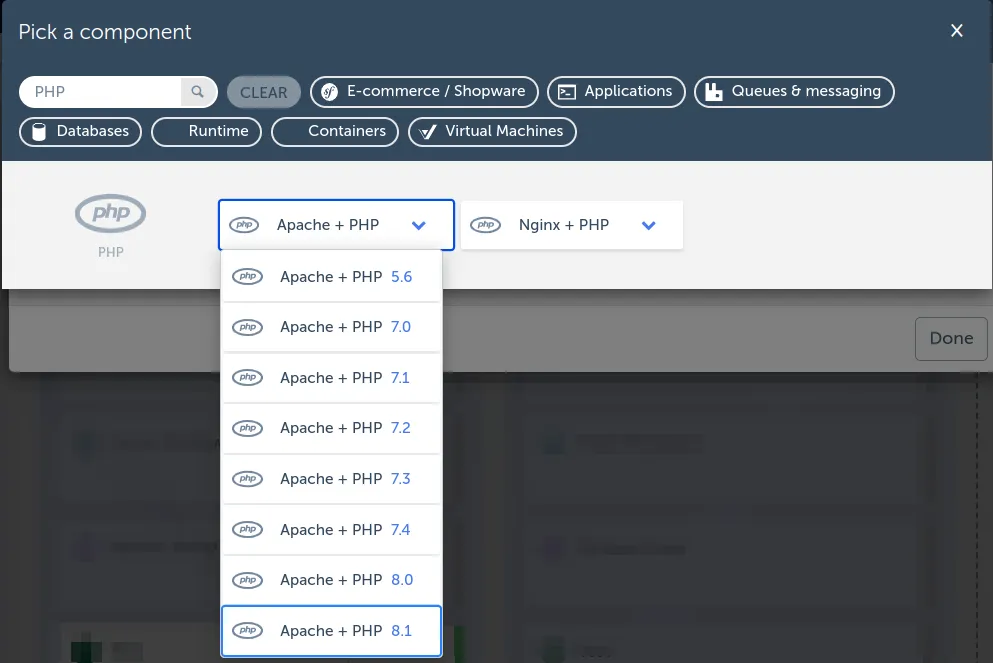Screen dimensions: 993x663
Task: Toggle the Containers category filter
Action: click(x=334, y=131)
